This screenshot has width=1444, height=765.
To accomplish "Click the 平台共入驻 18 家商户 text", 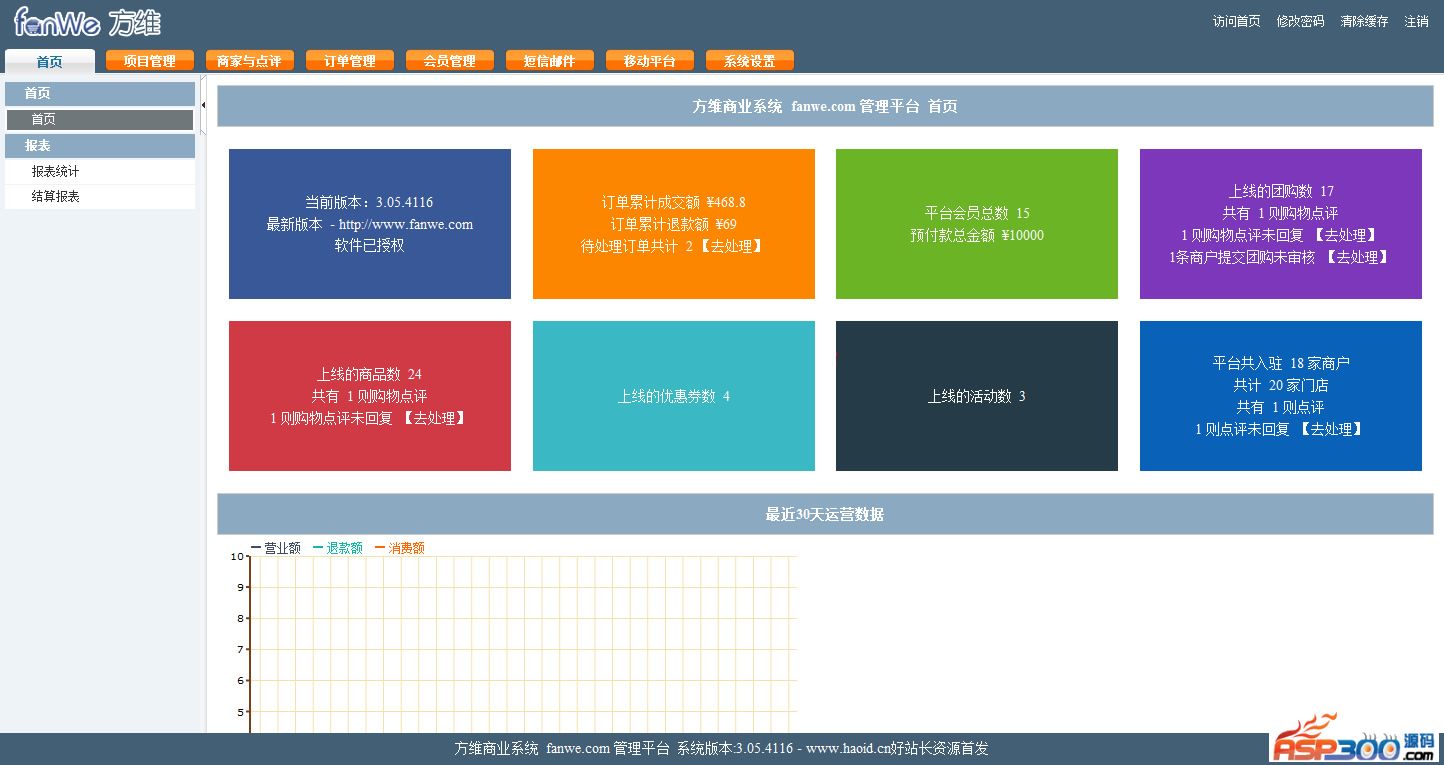I will (1281, 363).
